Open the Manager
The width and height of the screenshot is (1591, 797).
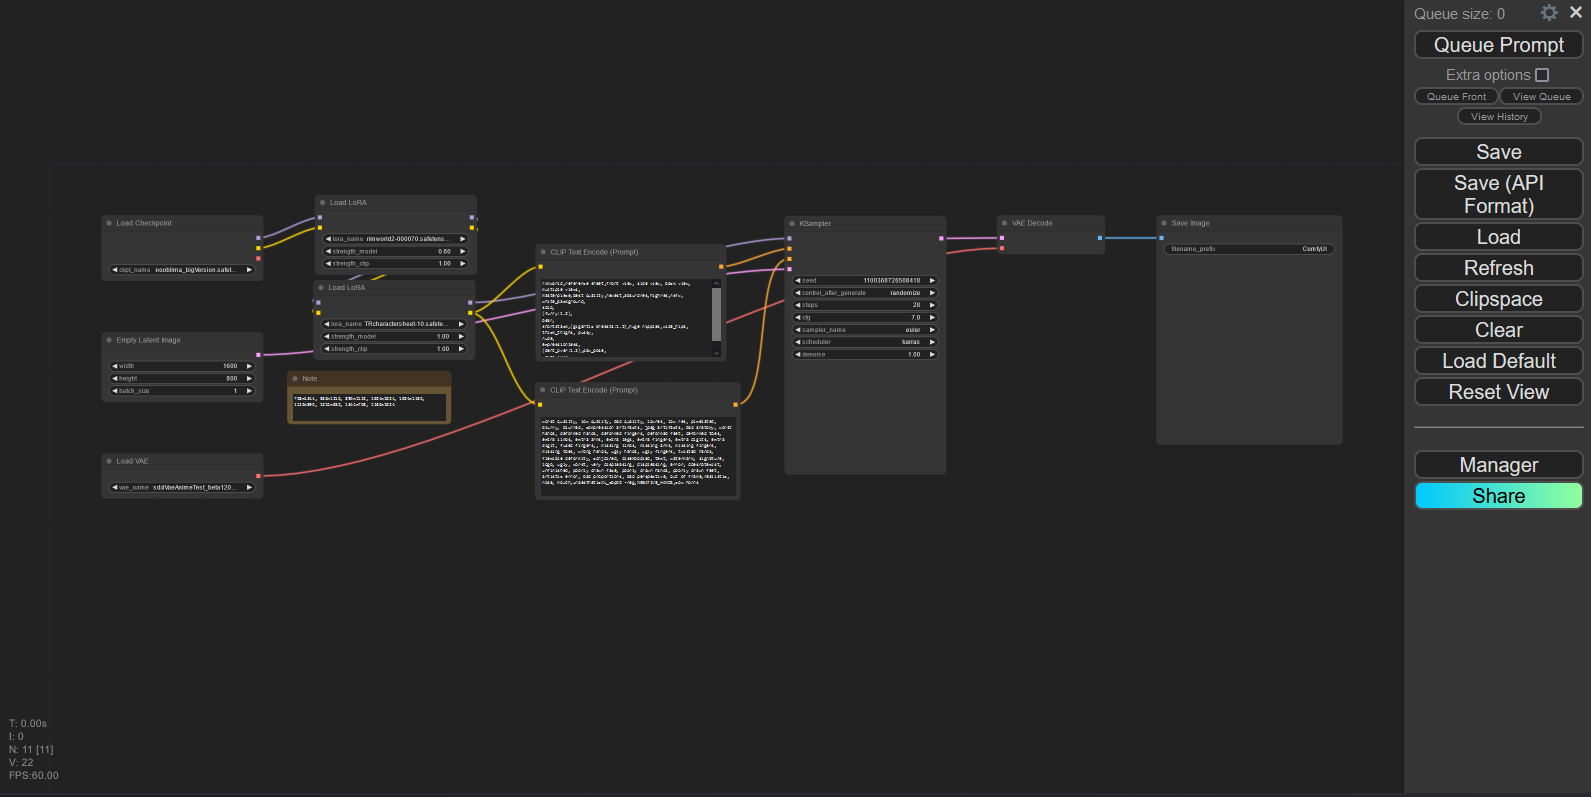(1498, 465)
